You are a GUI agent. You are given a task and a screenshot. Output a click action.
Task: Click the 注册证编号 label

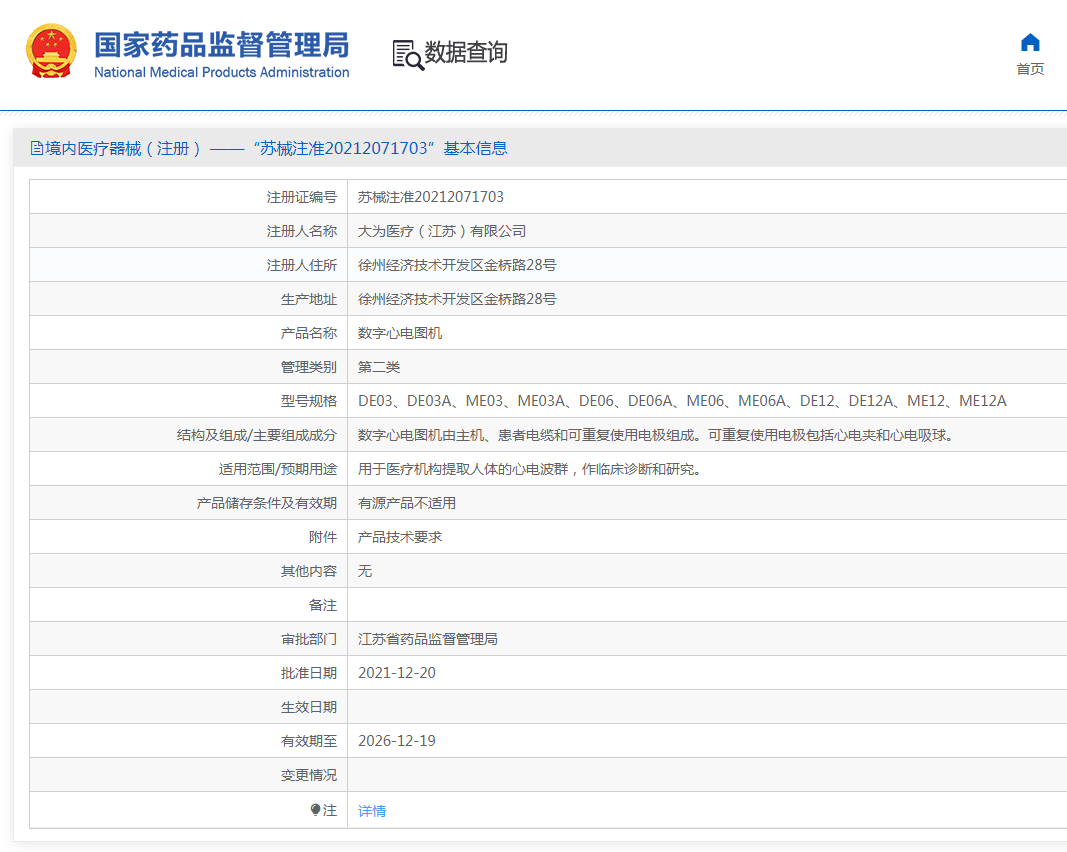pyautogui.click(x=302, y=197)
